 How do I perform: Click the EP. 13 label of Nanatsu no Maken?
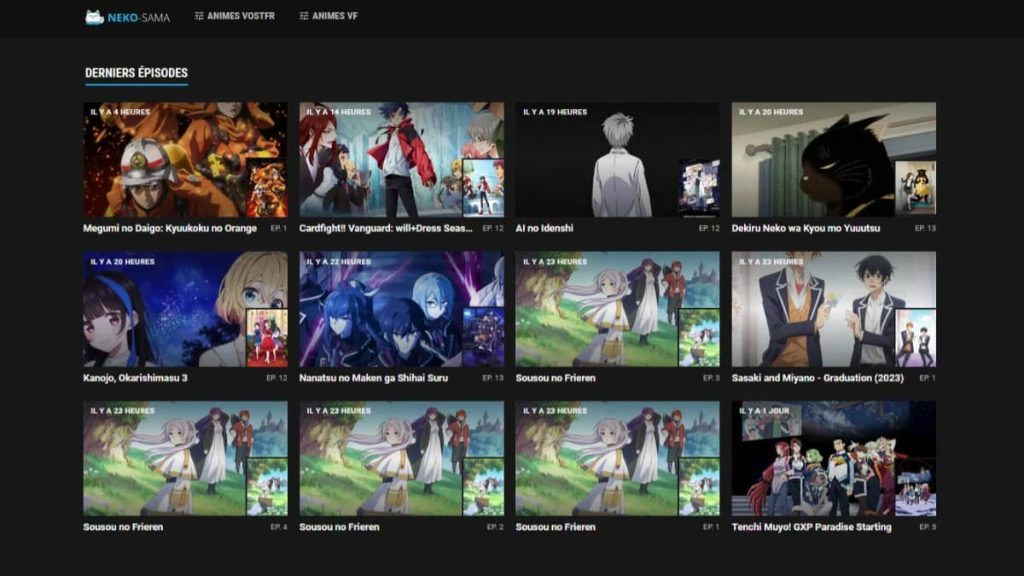[x=493, y=377]
